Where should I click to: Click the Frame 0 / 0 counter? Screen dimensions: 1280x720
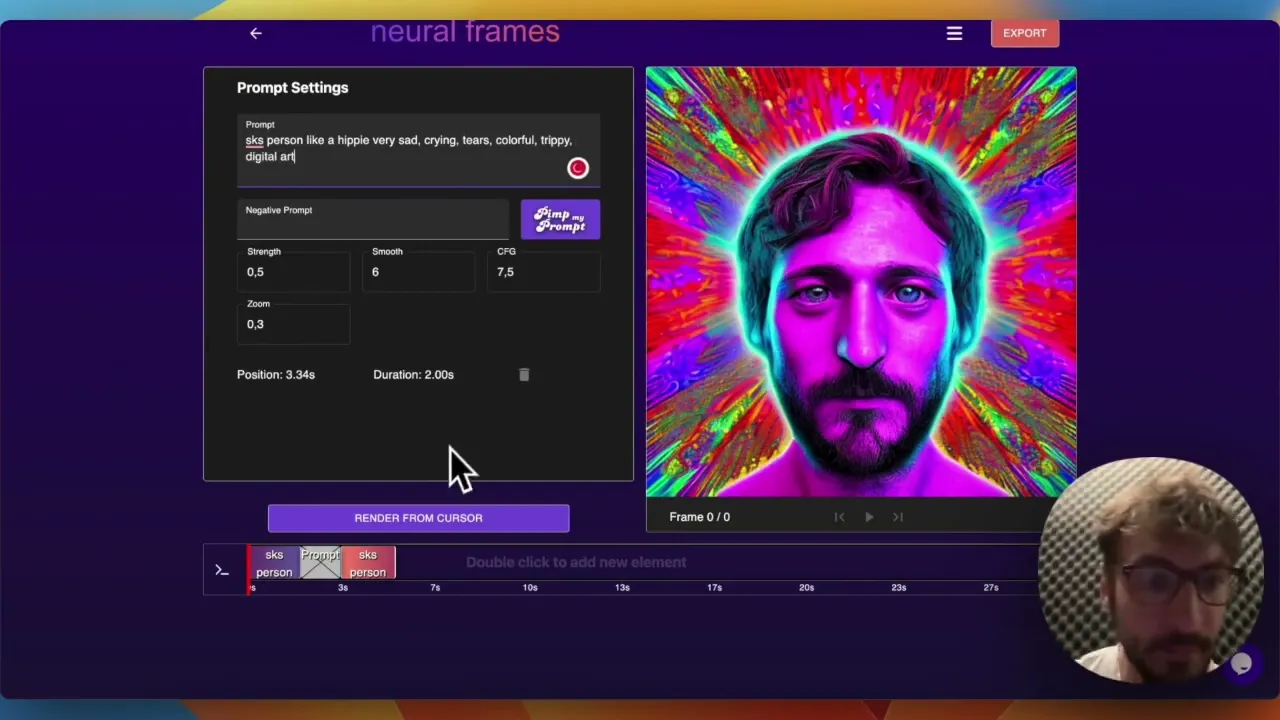click(699, 517)
